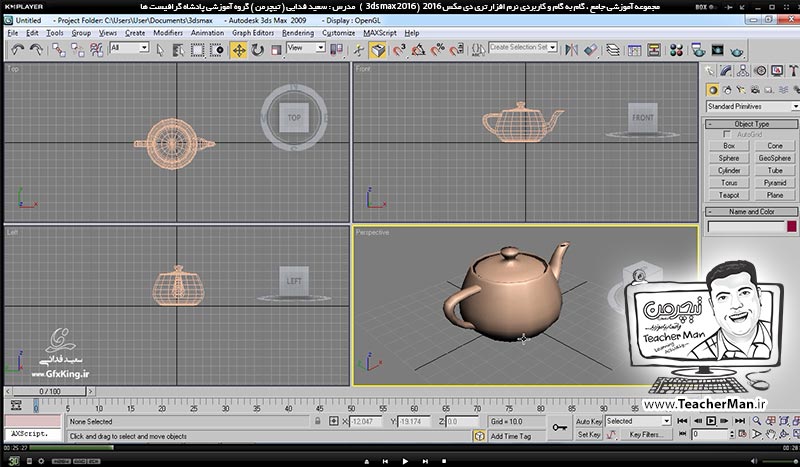Click the KMPlayer play button

(405, 461)
